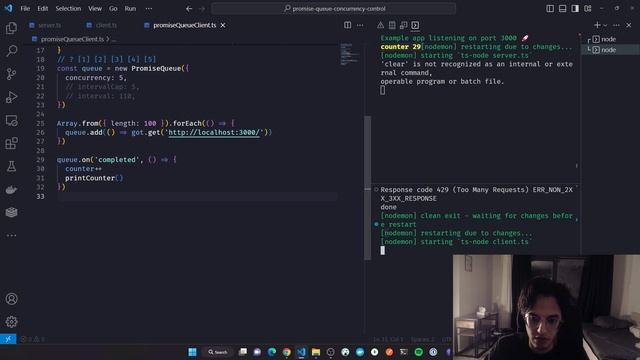Select the first node terminal entry
Screen dimensions: 640x360
[x=608, y=39]
